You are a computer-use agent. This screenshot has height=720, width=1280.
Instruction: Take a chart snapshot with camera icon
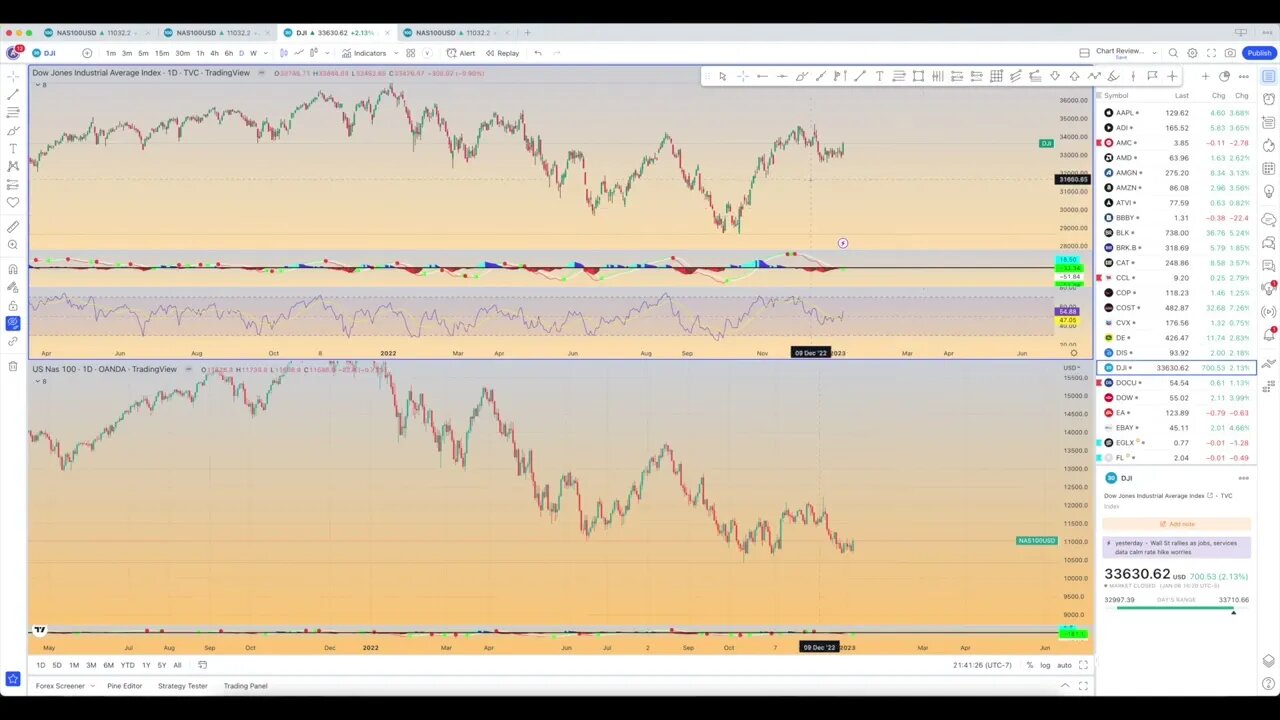pyautogui.click(x=1230, y=53)
